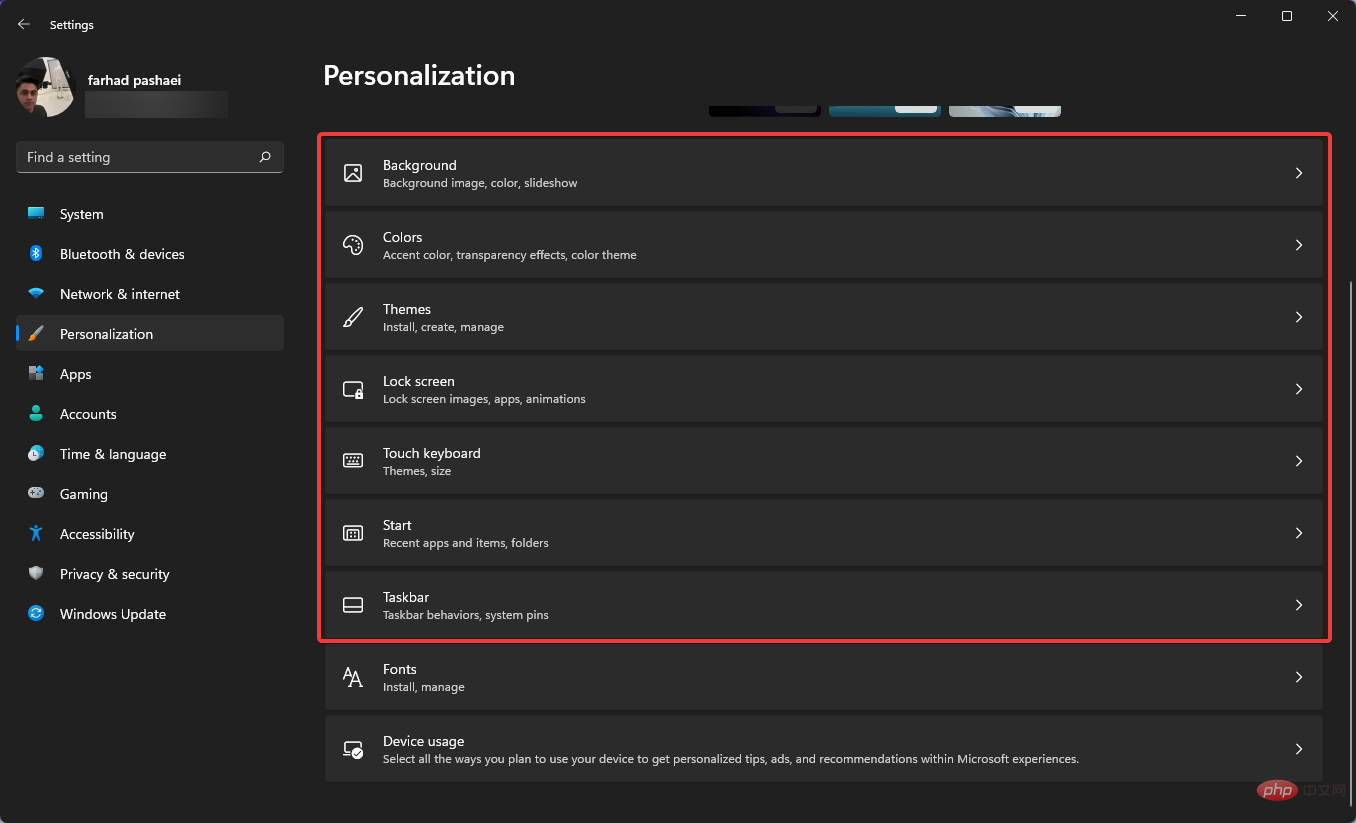Expand the Lock screen row chevron

point(1299,389)
